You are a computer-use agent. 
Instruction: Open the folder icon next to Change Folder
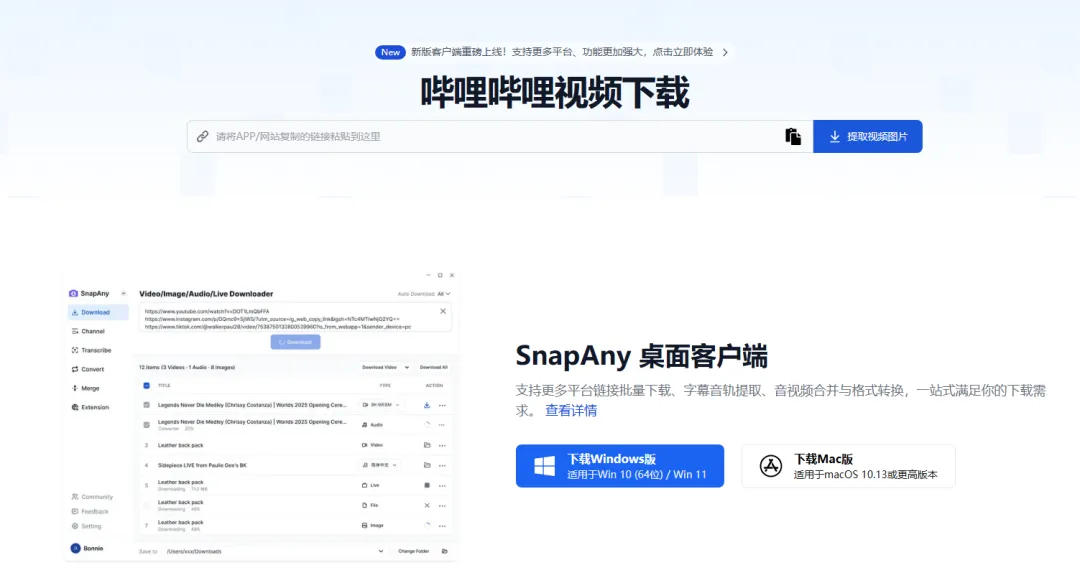(444, 551)
